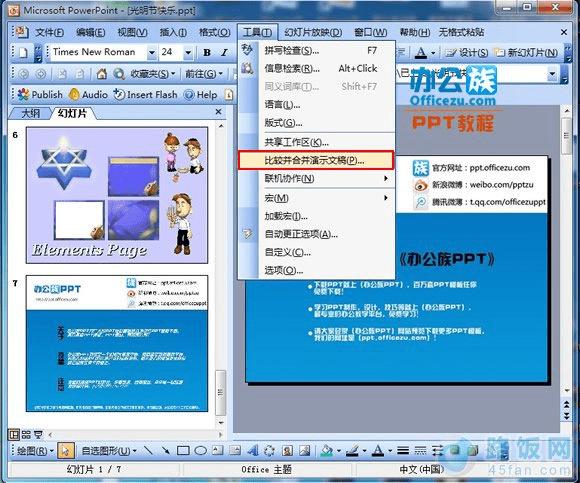Click the 新幻灯片(N) new slide button
580x483 pixels.
527,53
